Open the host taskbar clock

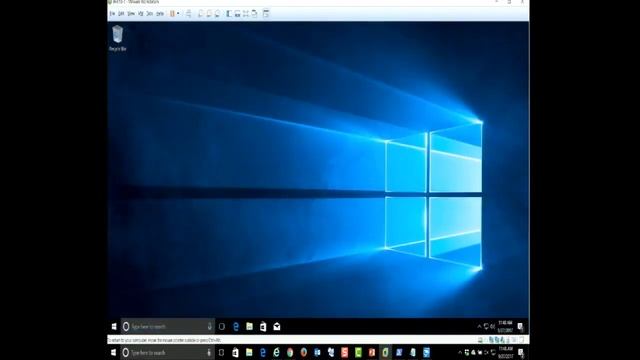pyautogui.click(x=505, y=353)
